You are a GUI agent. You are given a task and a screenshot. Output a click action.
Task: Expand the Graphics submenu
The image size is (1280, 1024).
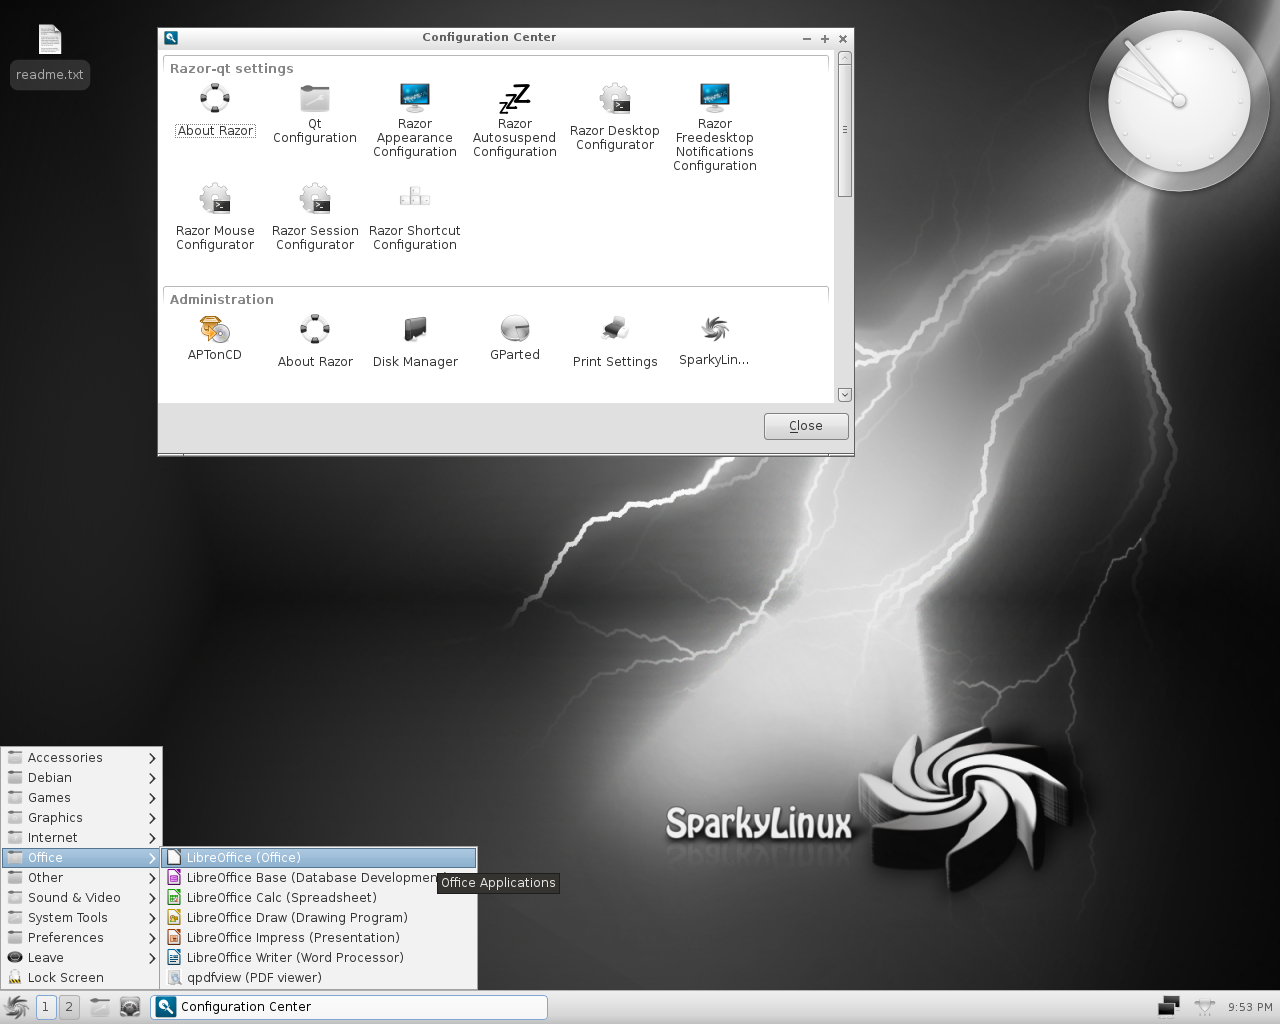(x=81, y=818)
